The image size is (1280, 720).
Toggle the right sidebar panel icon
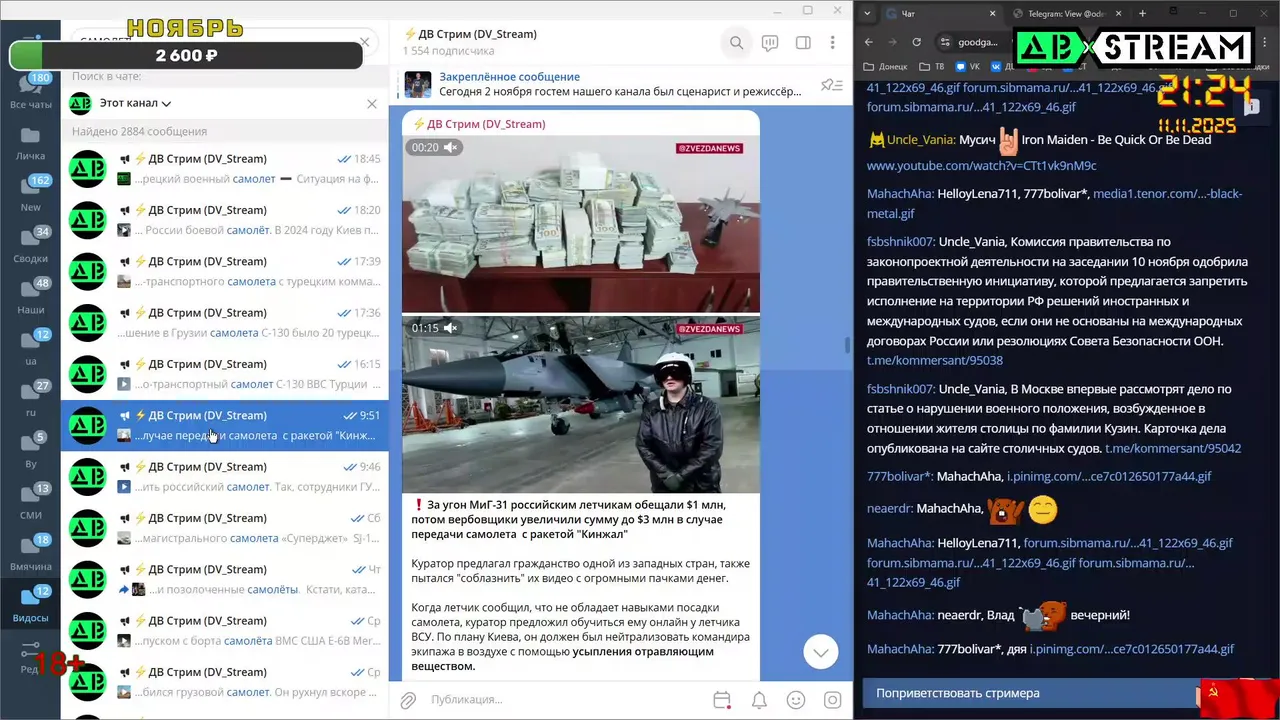pos(803,43)
